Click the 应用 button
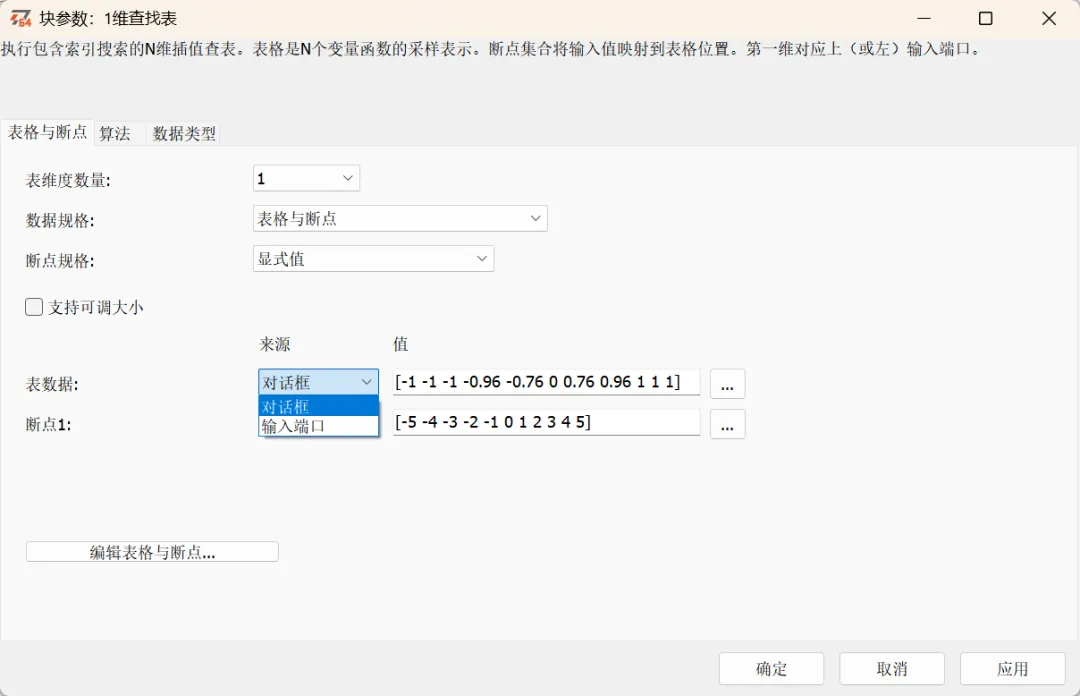The height and width of the screenshot is (696, 1080). click(1013, 668)
